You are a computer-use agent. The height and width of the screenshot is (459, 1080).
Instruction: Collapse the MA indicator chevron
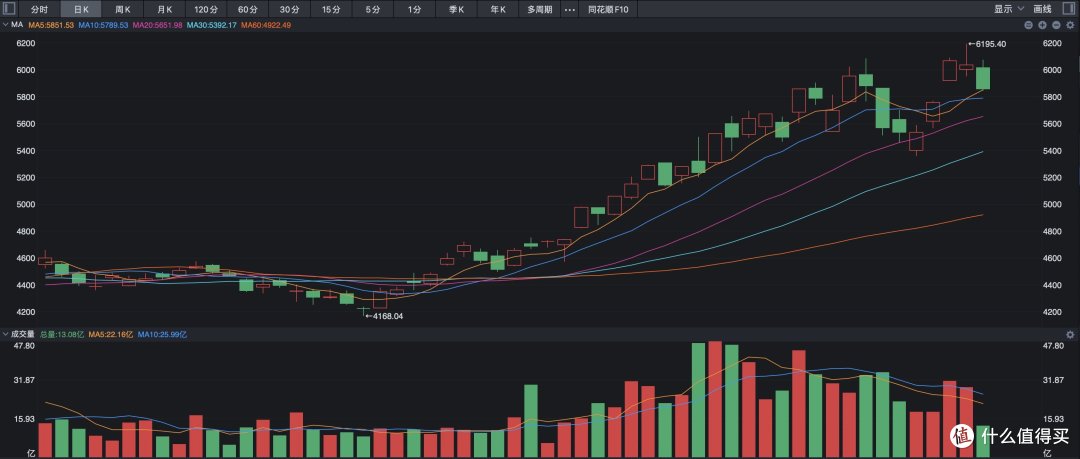tap(6, 25)
